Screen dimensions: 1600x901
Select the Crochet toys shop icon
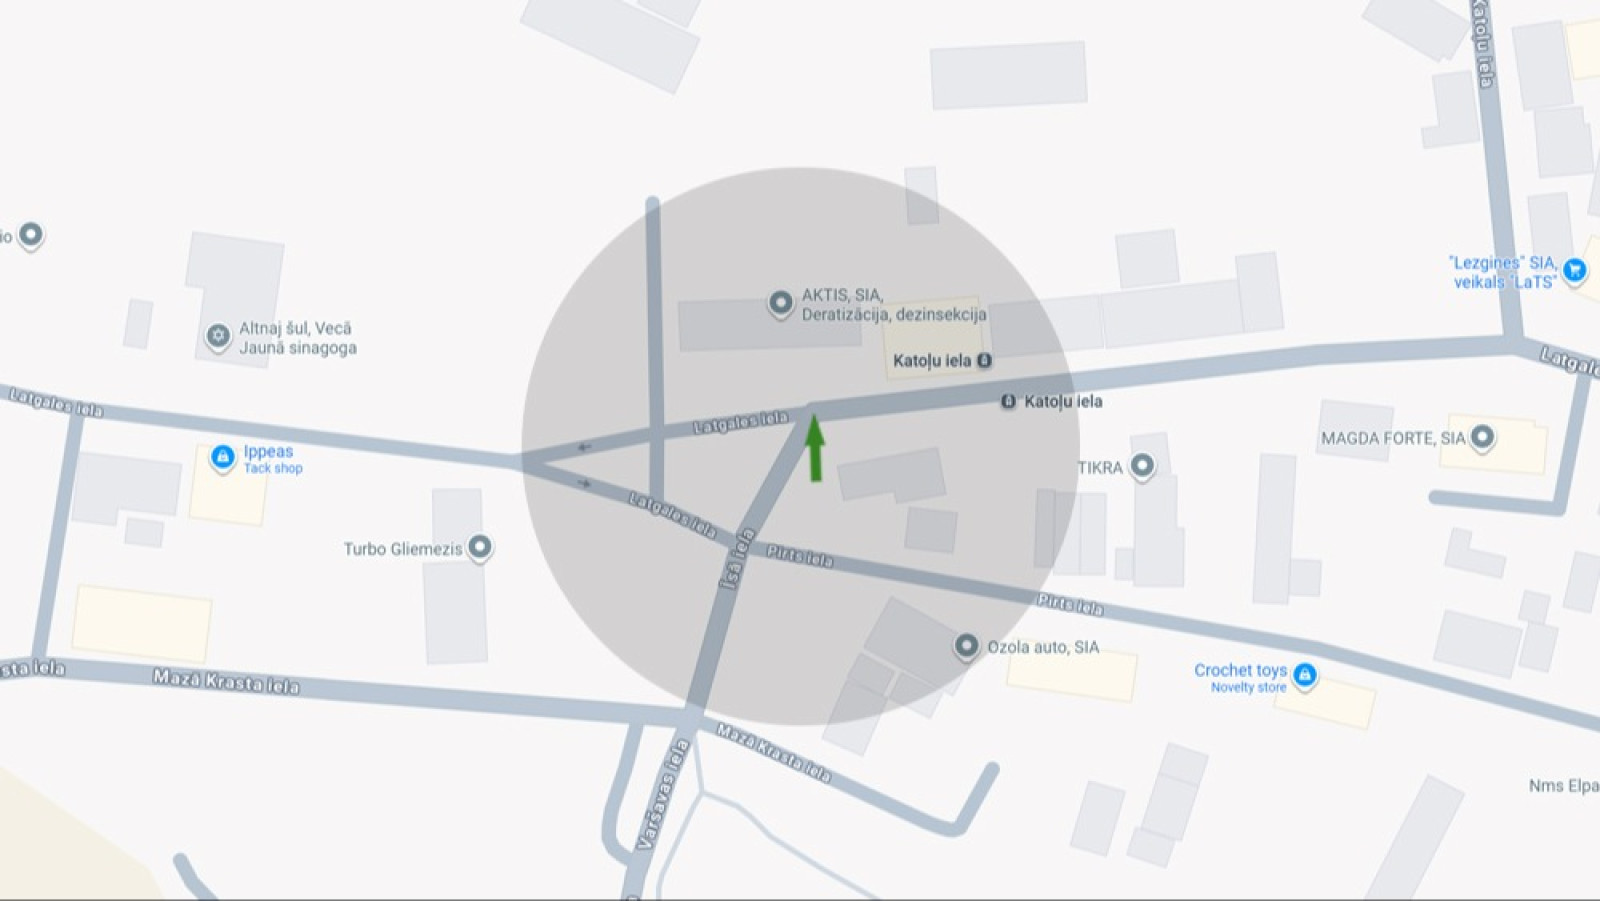pyautogui.click(x=1304, y=677)
